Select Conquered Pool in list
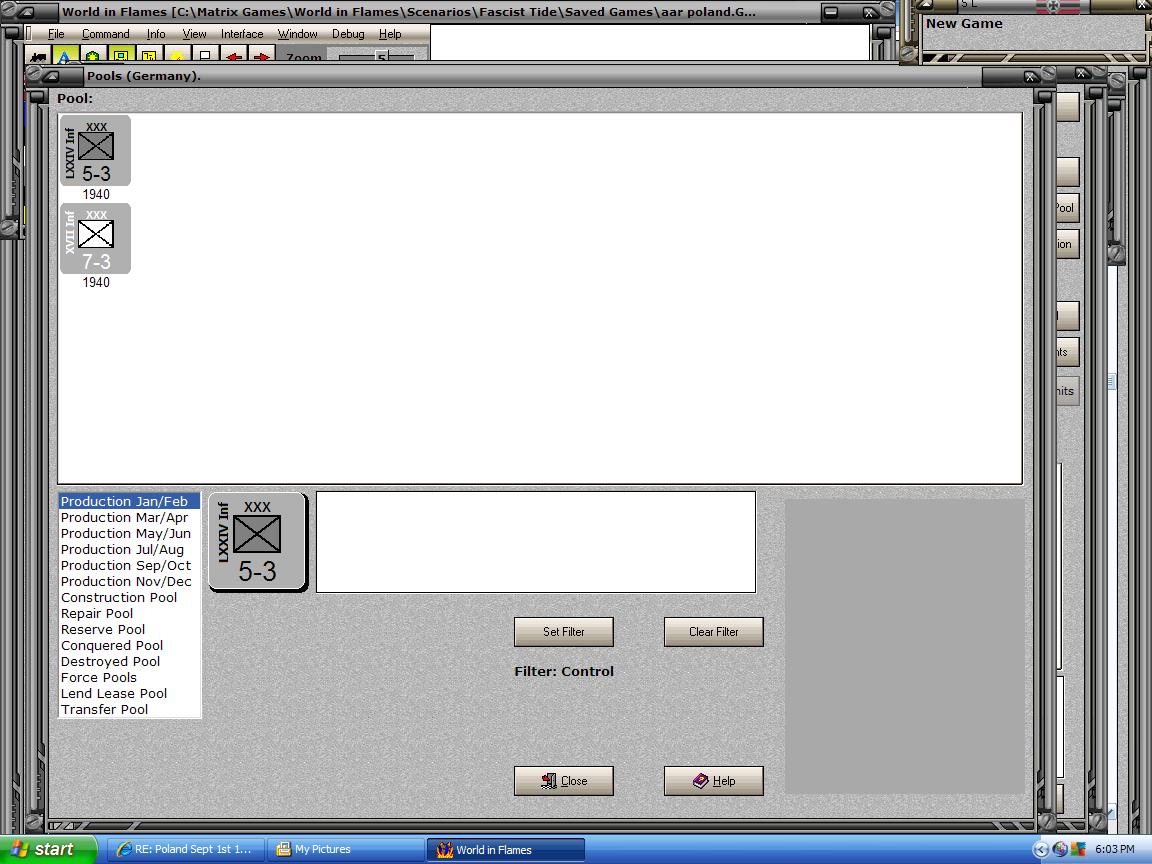The width and height of the screenshot is (1152, 864). point(129,646)
